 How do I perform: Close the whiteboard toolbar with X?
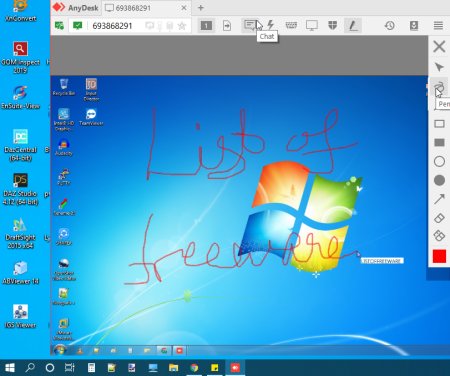click(x=439, y=46)
